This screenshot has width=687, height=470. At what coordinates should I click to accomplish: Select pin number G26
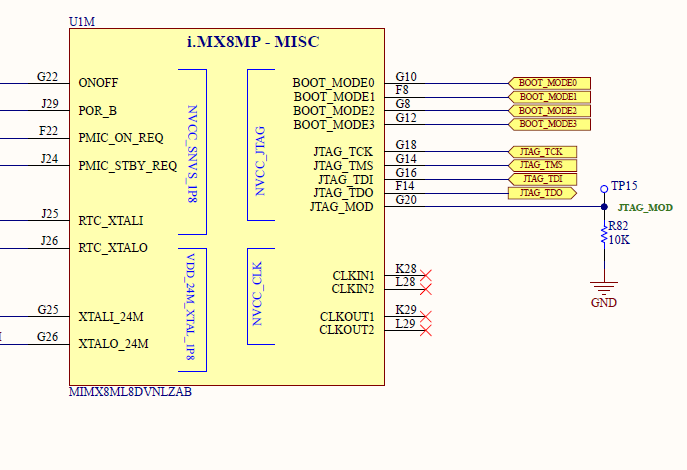click(x=47, y=337)
